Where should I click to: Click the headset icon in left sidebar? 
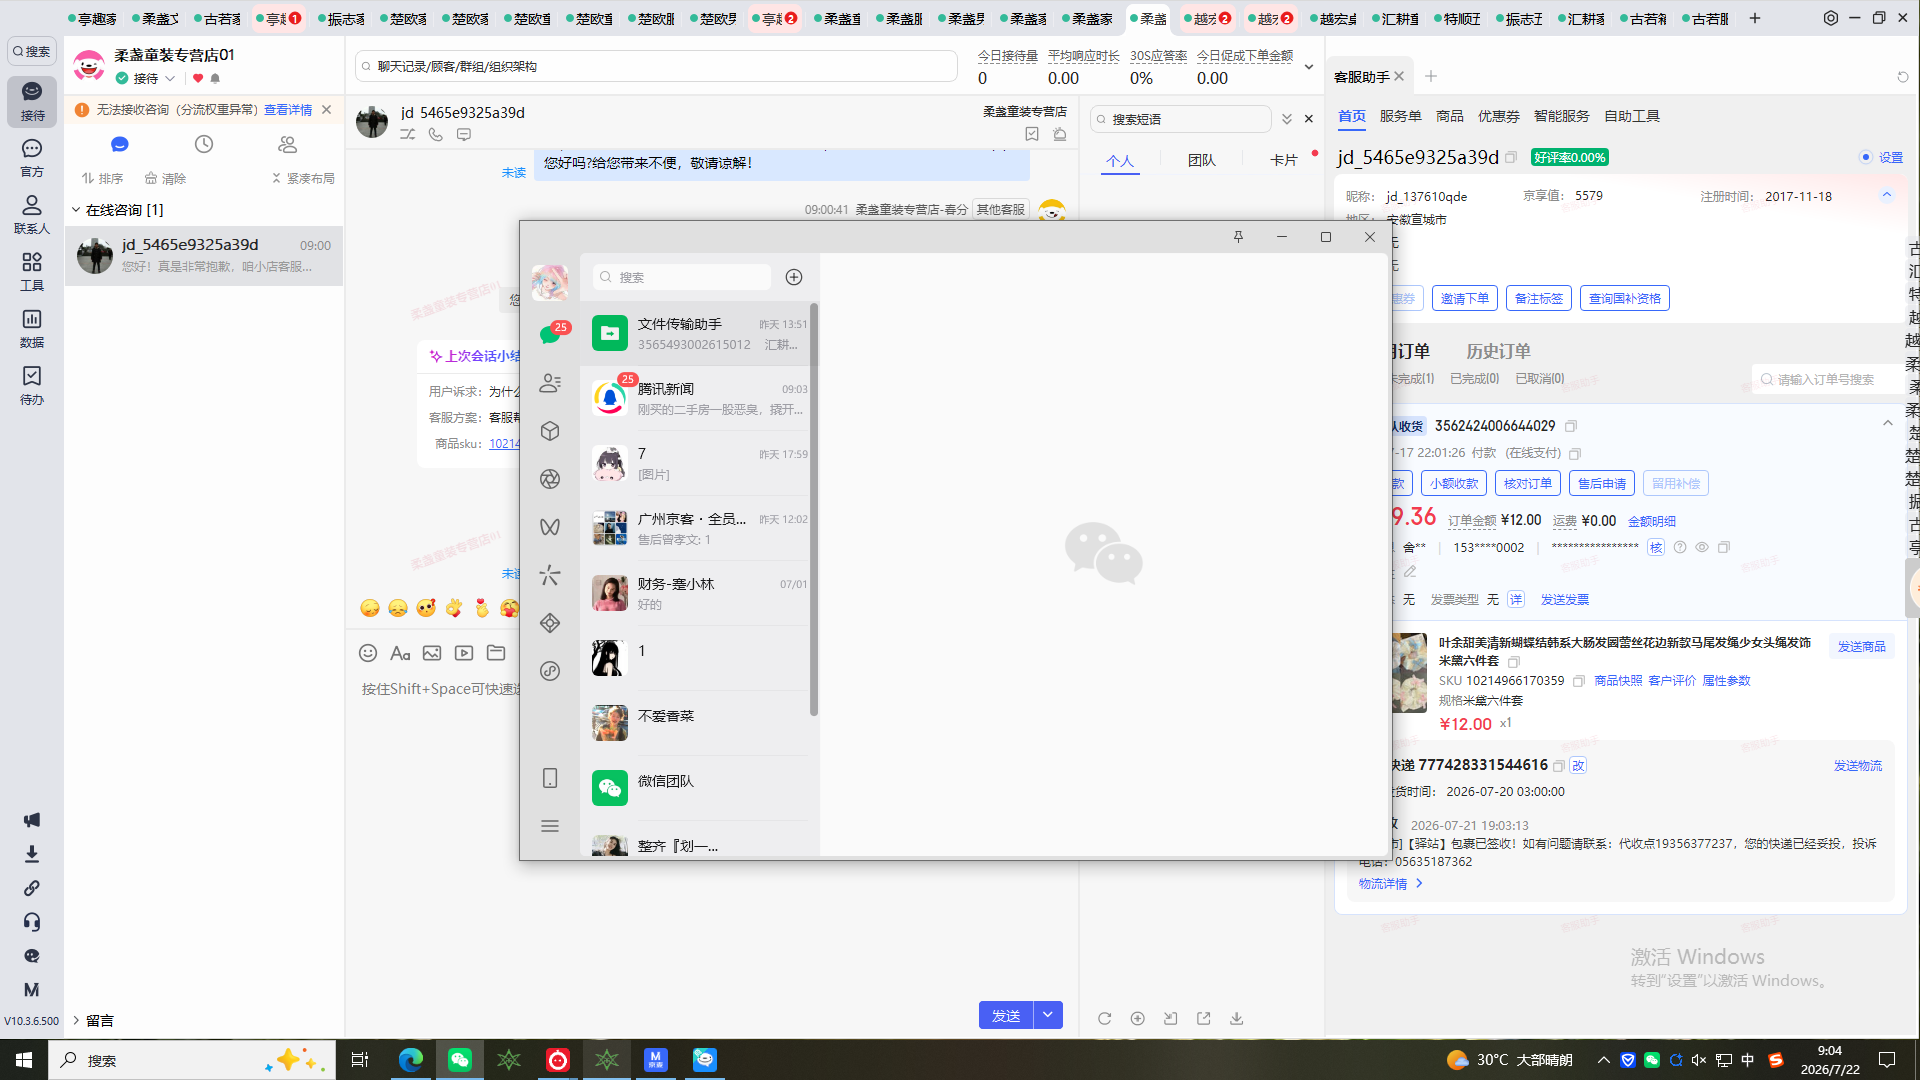coord(32,922)
